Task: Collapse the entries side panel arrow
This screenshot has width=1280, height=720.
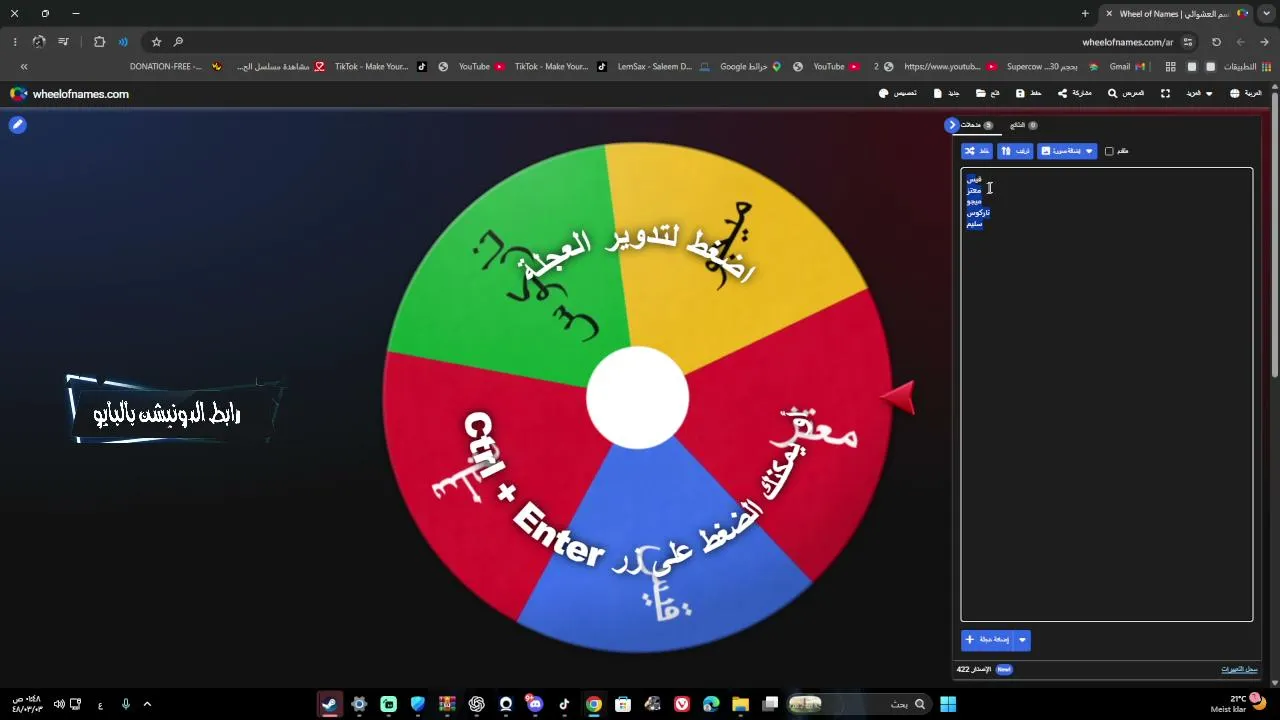Action: 951,125
